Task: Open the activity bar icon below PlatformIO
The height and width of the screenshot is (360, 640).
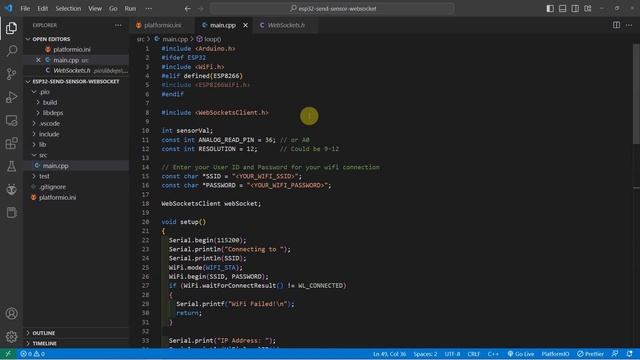Action: (x=11, y=212)
